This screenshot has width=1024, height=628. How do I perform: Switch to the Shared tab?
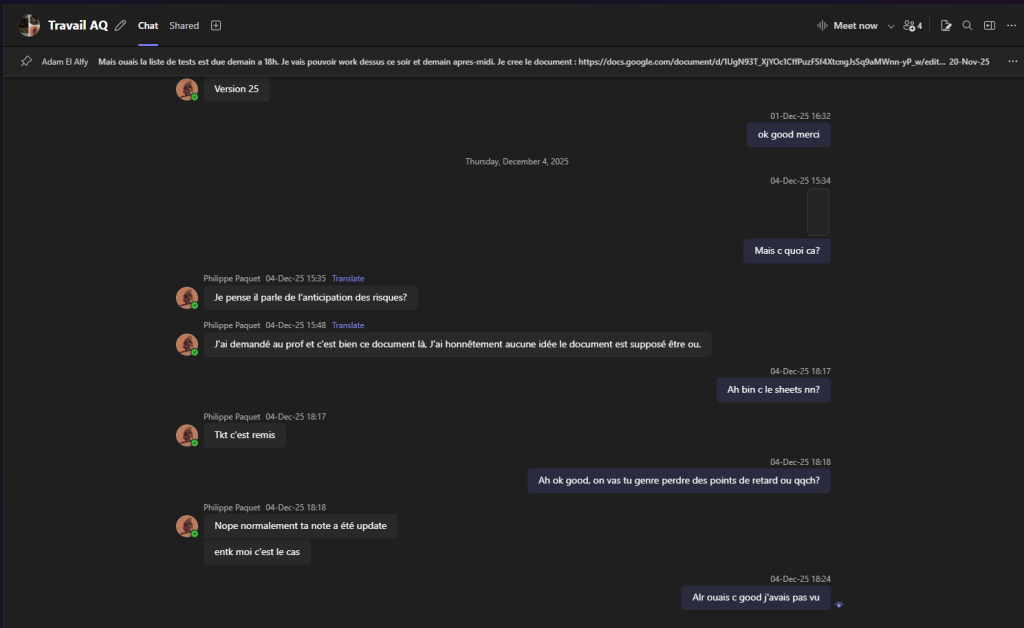pos(184,25)
